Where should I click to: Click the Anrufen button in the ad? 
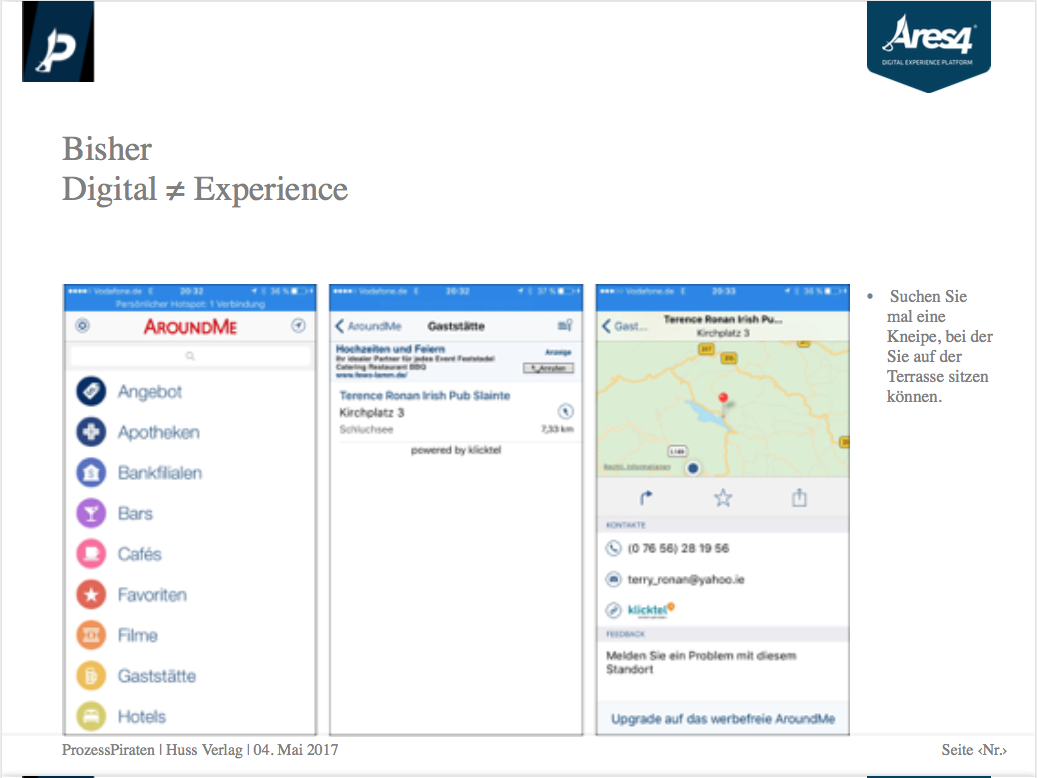coord(548,368)
